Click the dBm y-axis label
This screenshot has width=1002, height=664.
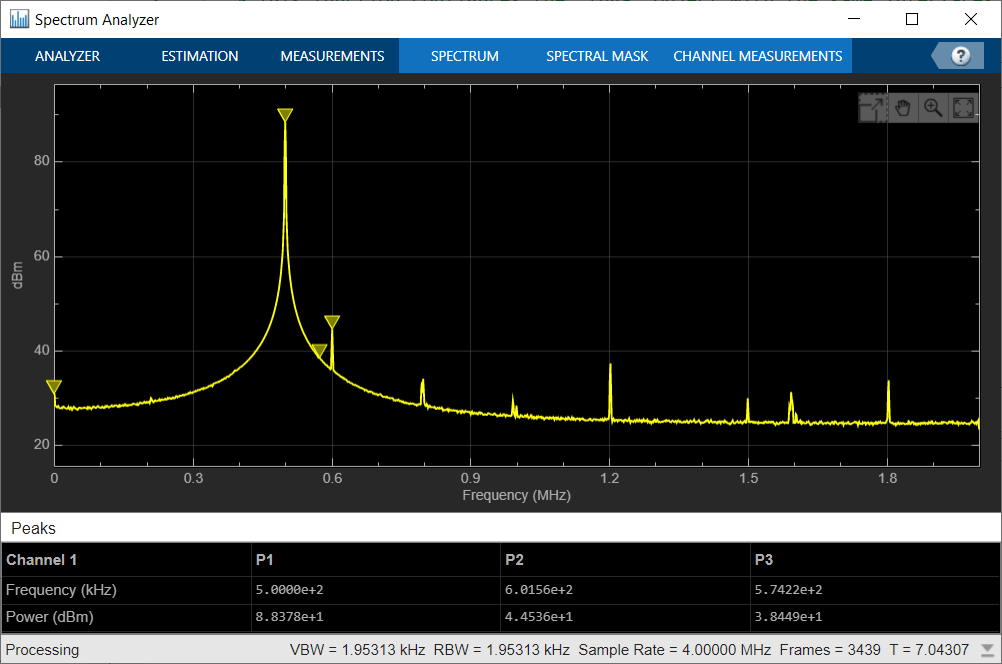[17, 275]
